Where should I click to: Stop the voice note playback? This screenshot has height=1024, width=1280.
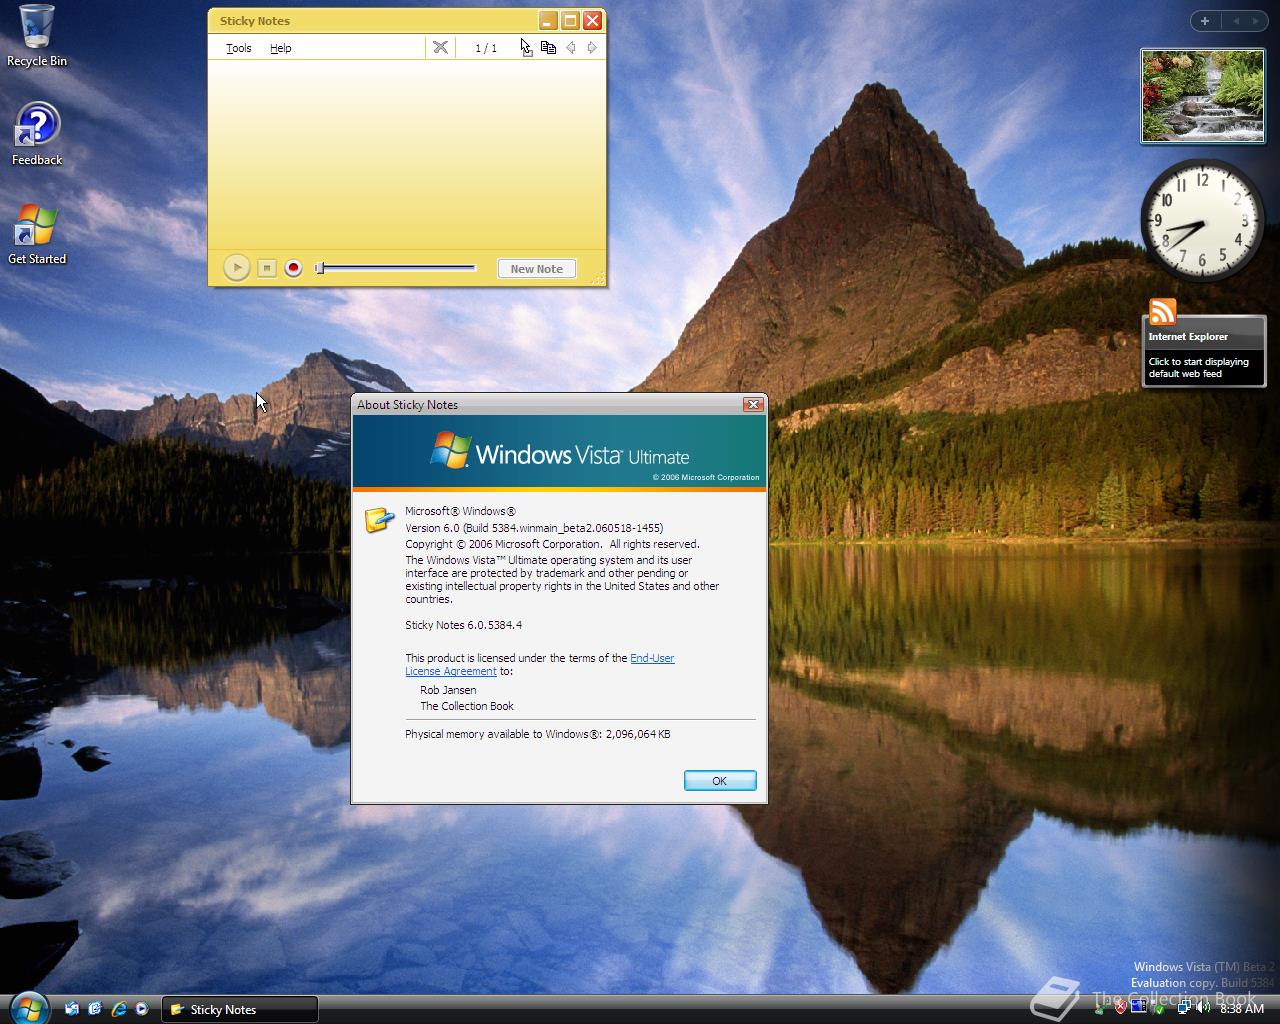tap(266, 268)
